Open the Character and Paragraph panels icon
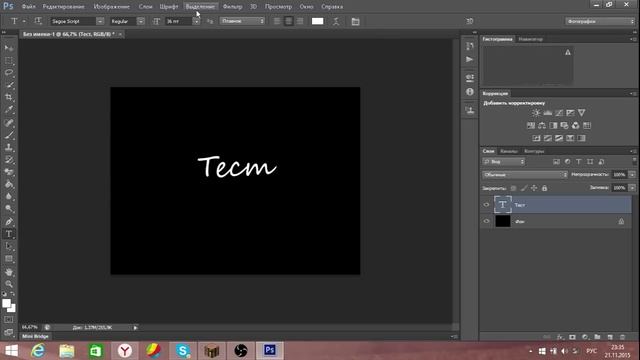This screenshot has width=640, height=360. [x=356, y=21]
